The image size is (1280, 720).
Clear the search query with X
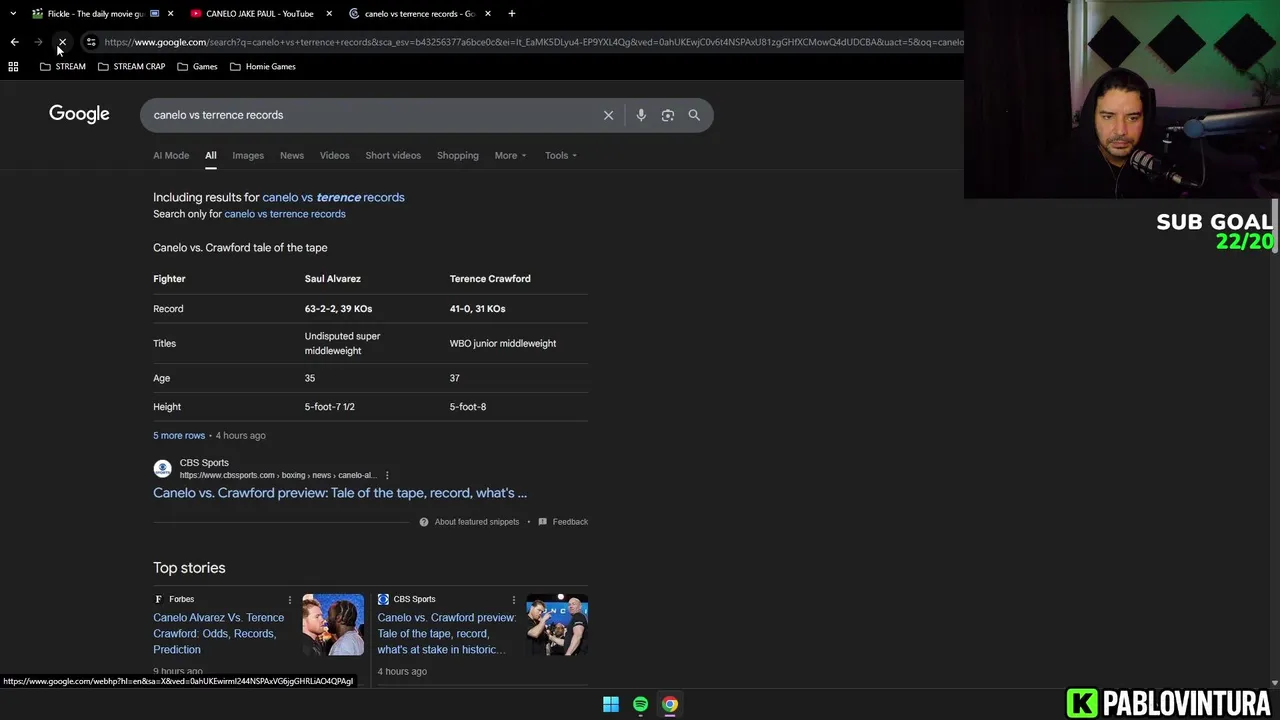tap(608, 115)
